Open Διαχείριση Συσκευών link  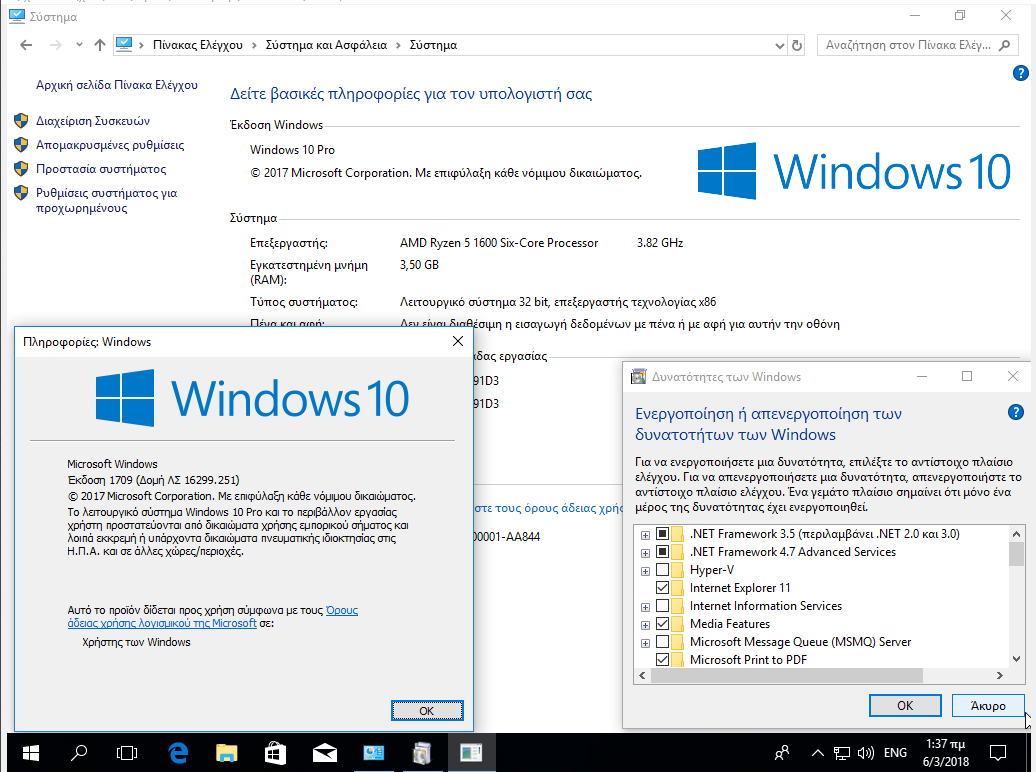coord(93,121)
